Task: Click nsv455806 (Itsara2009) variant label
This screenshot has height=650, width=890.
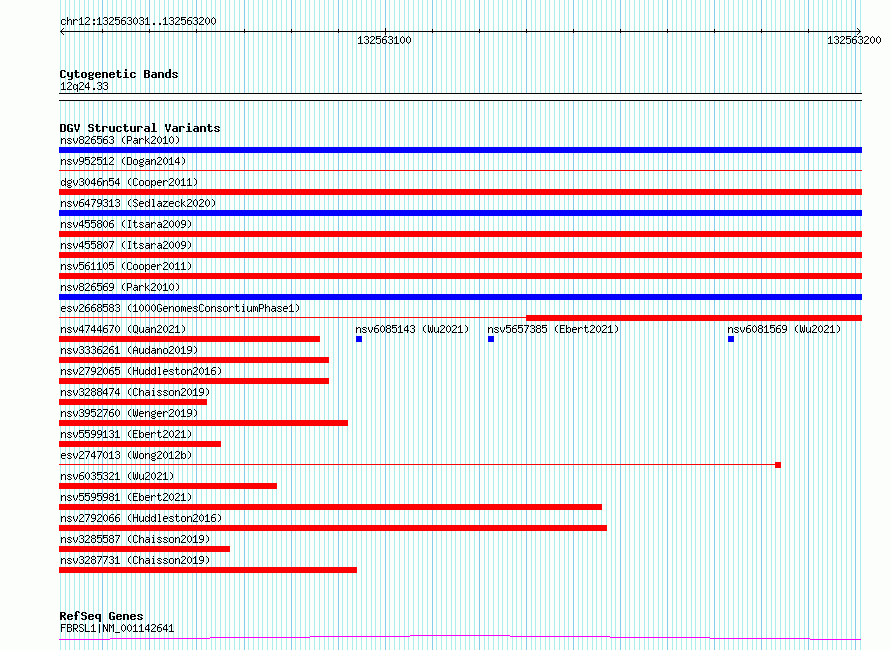Action: coord(126,224)
